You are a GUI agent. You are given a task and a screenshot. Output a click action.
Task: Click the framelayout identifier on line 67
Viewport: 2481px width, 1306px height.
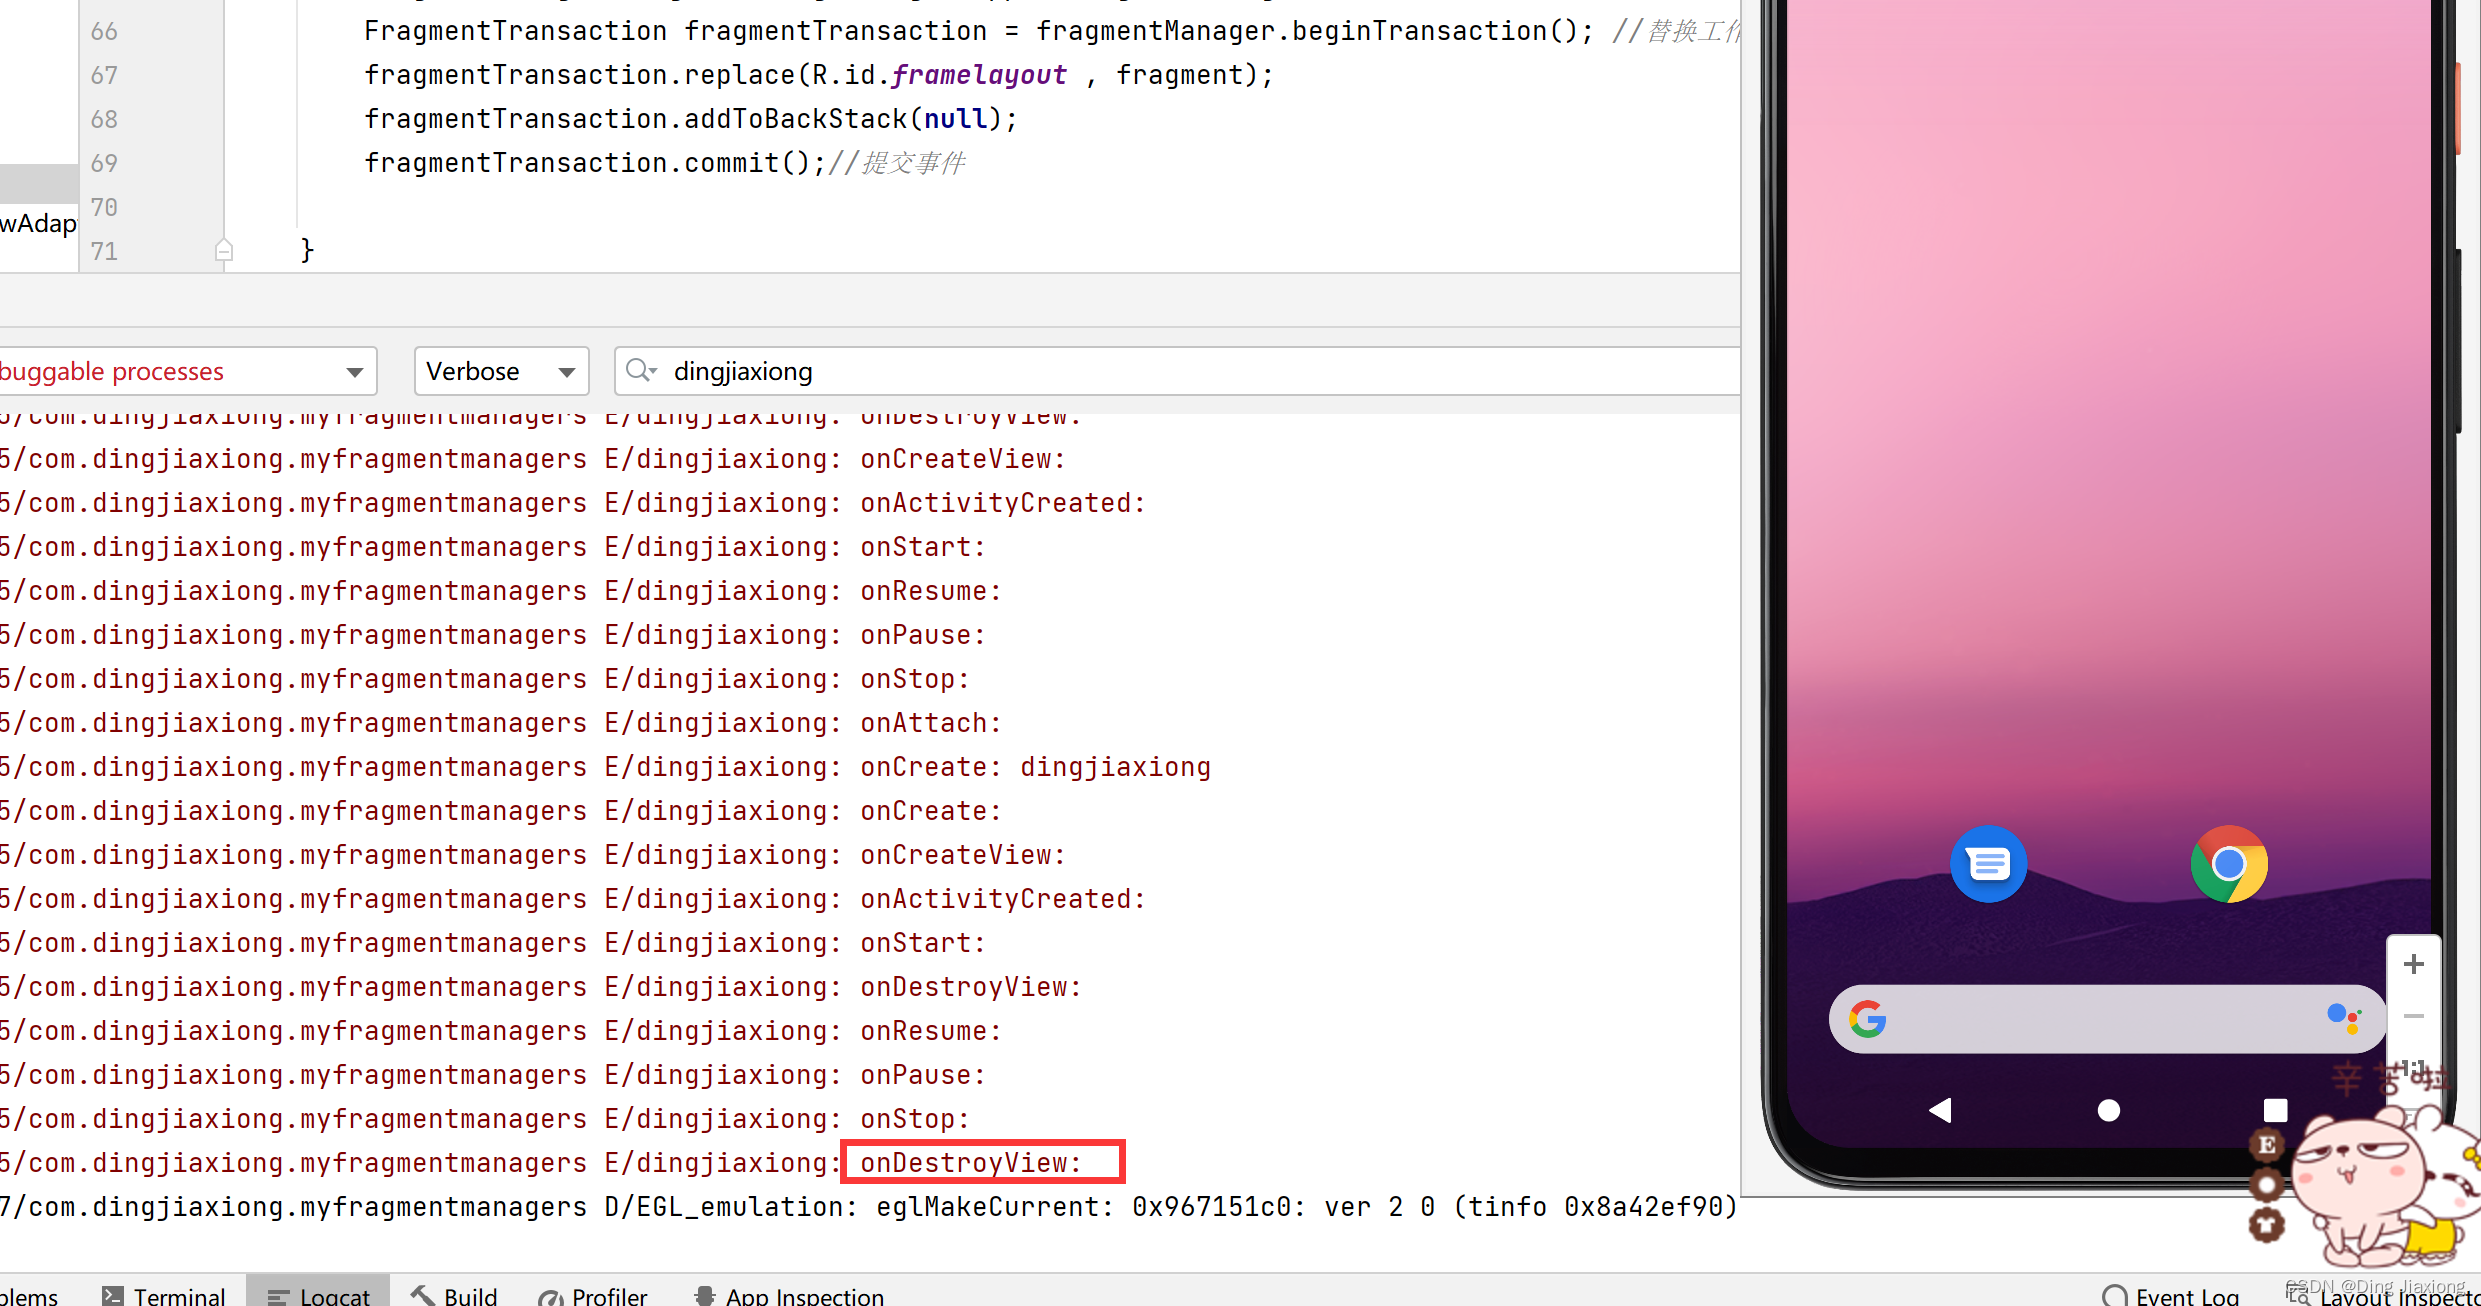979,75
